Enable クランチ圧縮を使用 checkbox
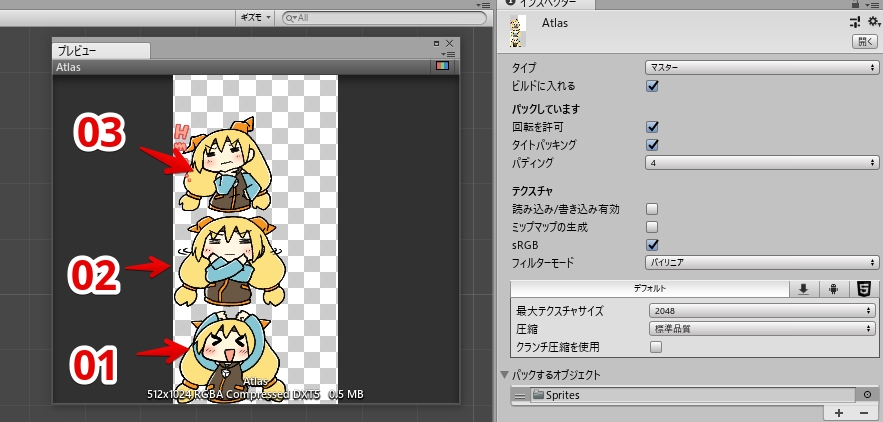The width and height of the screenshot is (883, 422). pos(655,347)
